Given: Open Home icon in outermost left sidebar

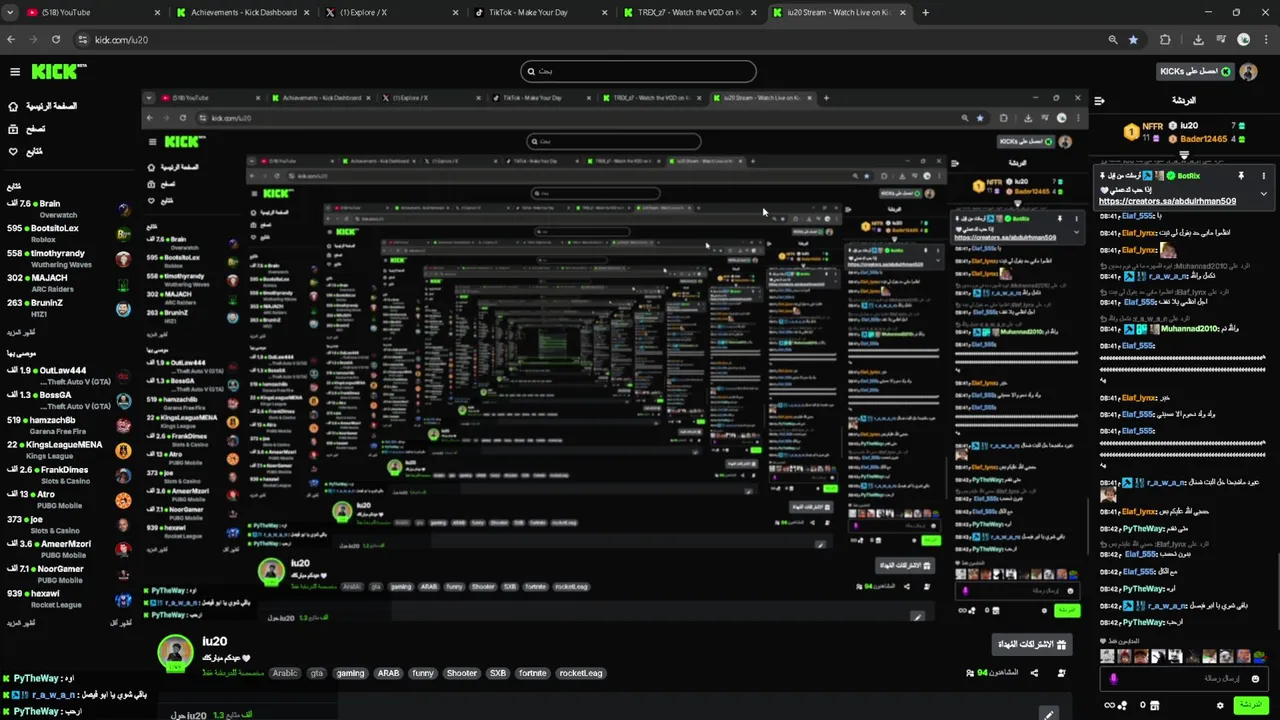Looking at the screenshot, I should 13,106.
